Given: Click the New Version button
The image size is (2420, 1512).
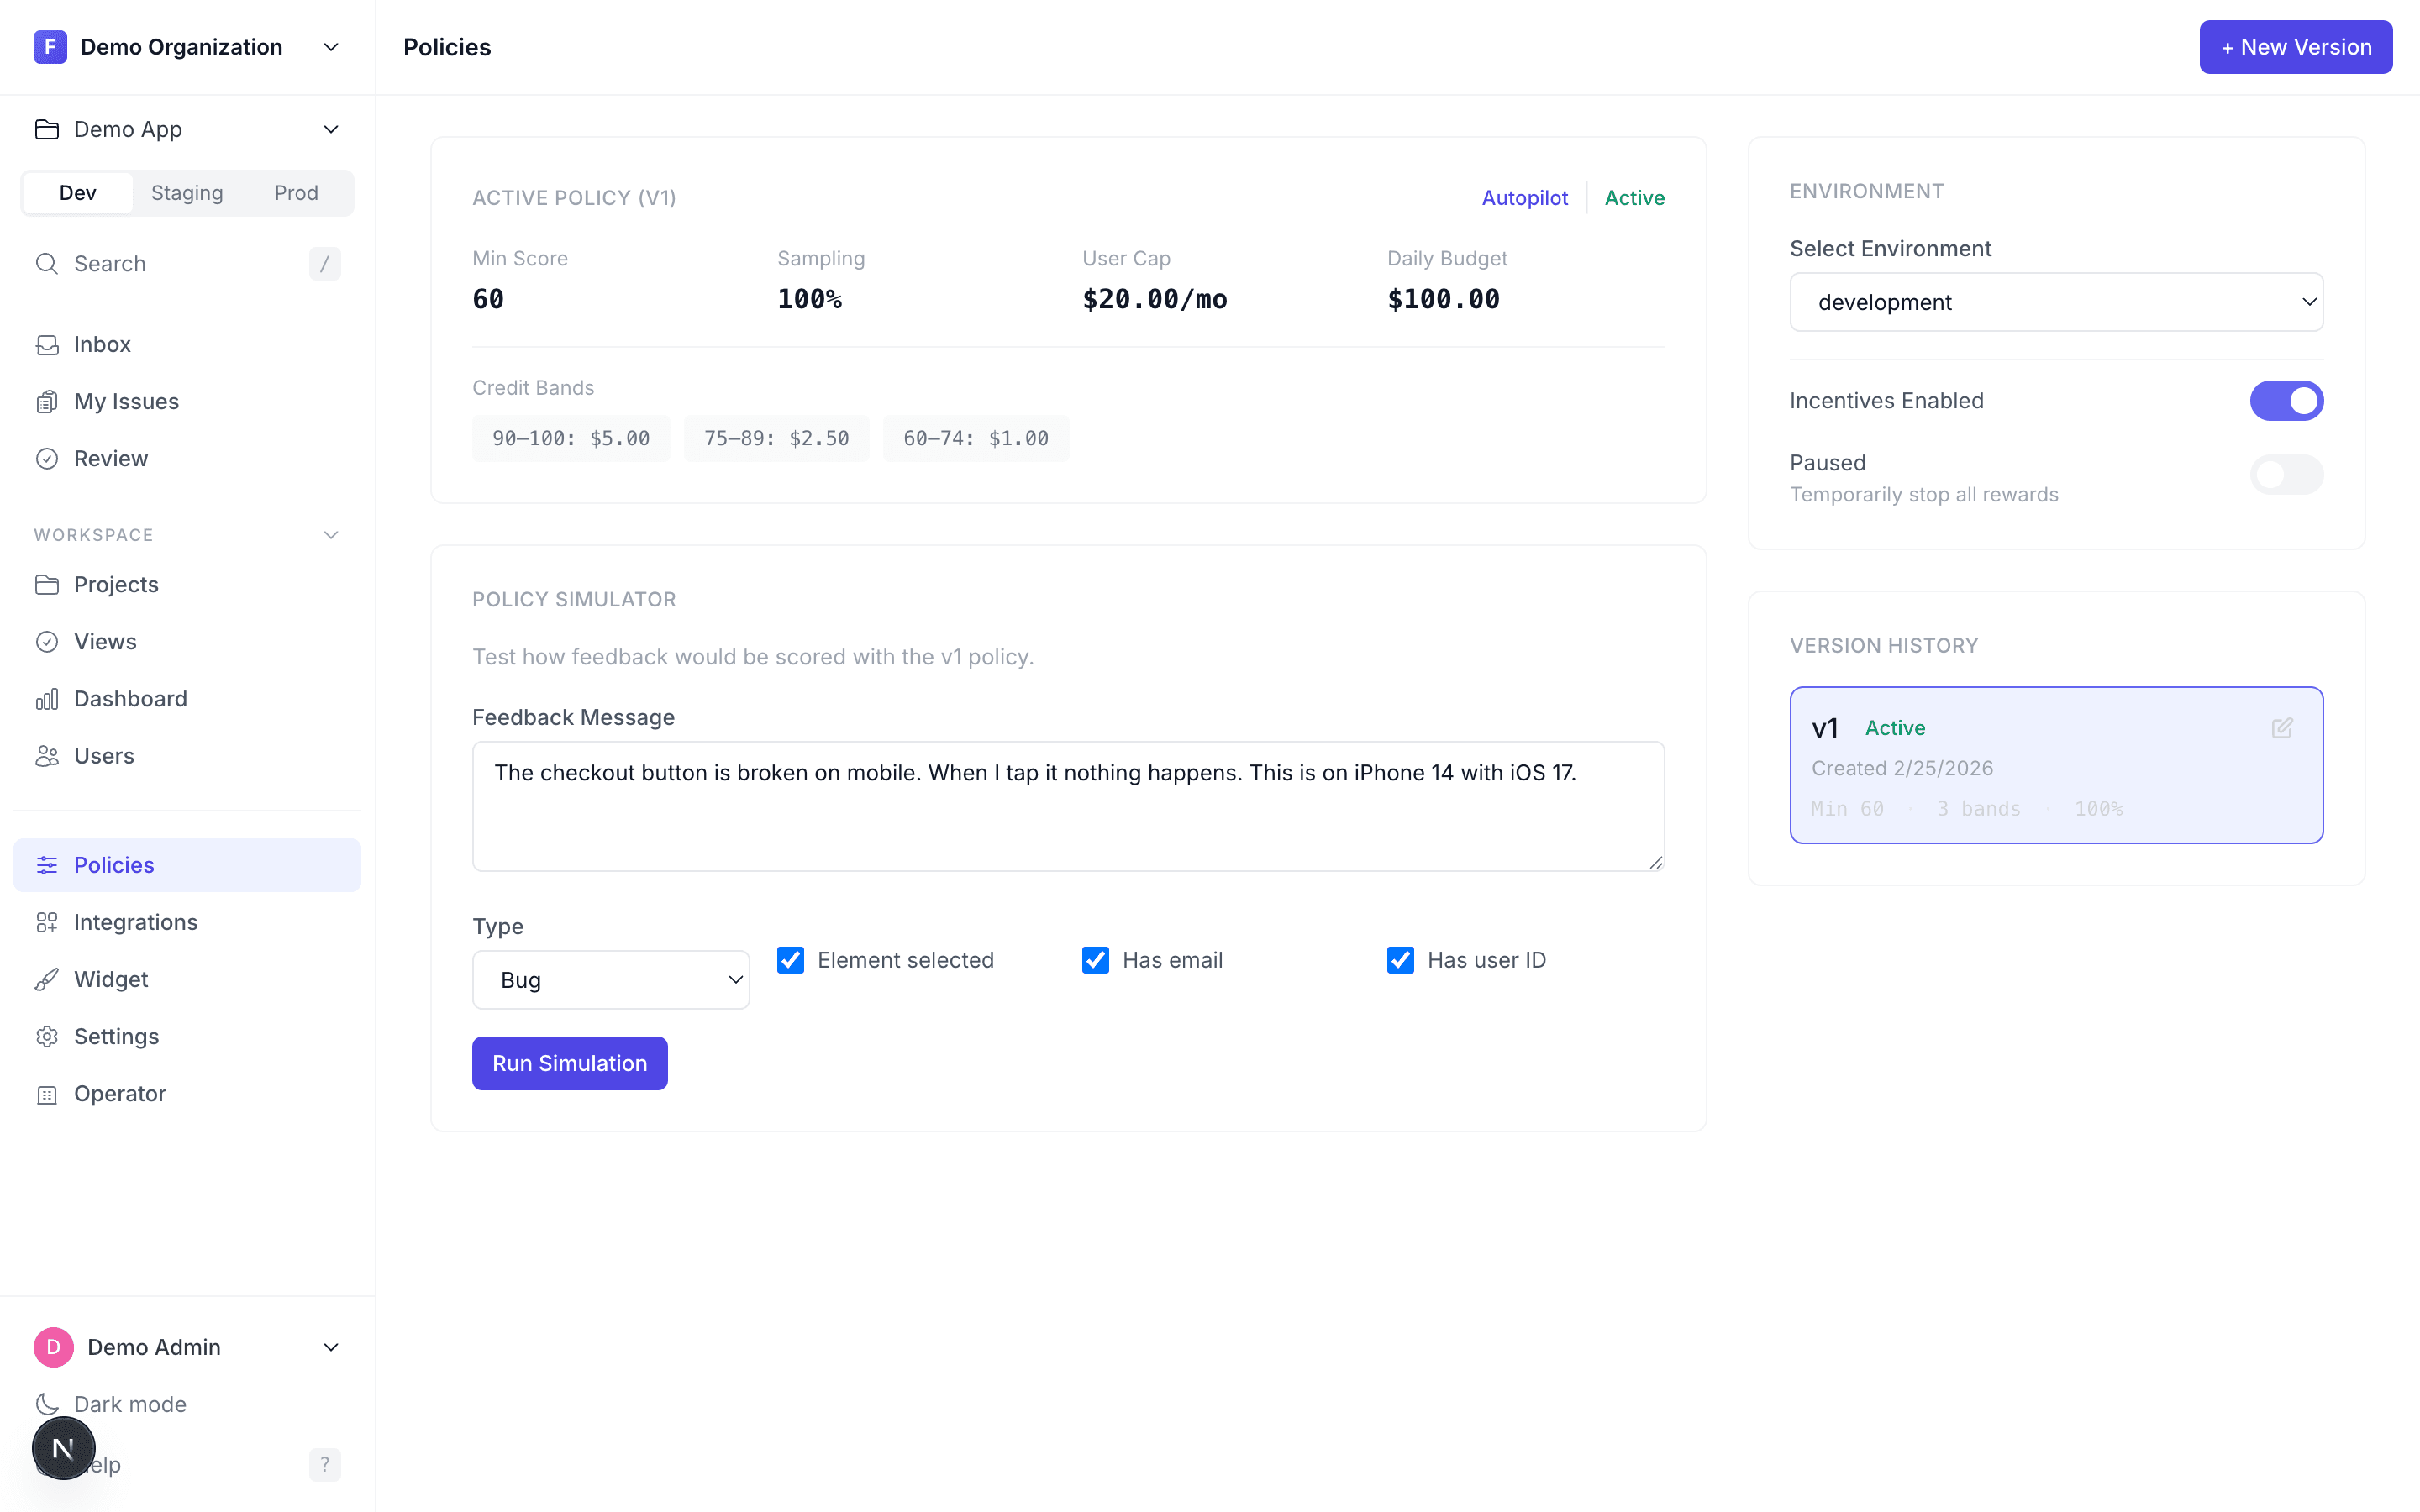Looking at the screenshot, I should click(x=2295, y=46).
